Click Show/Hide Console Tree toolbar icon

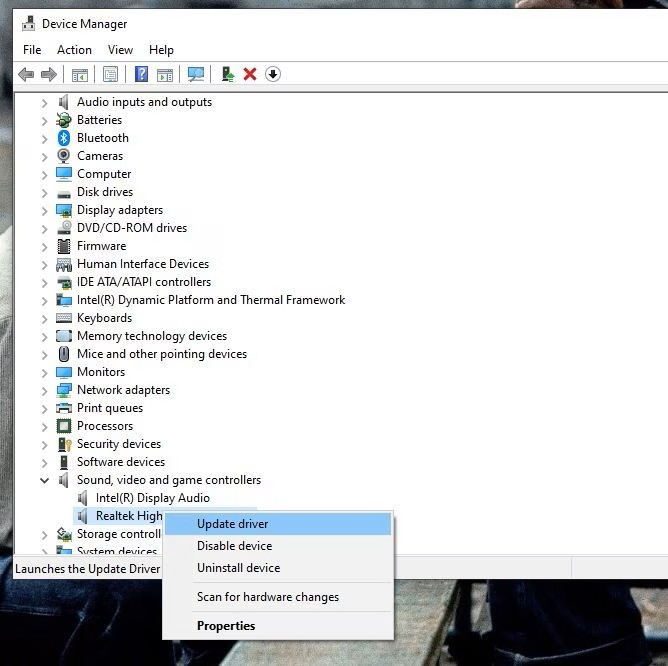click(x=80, y=75)
